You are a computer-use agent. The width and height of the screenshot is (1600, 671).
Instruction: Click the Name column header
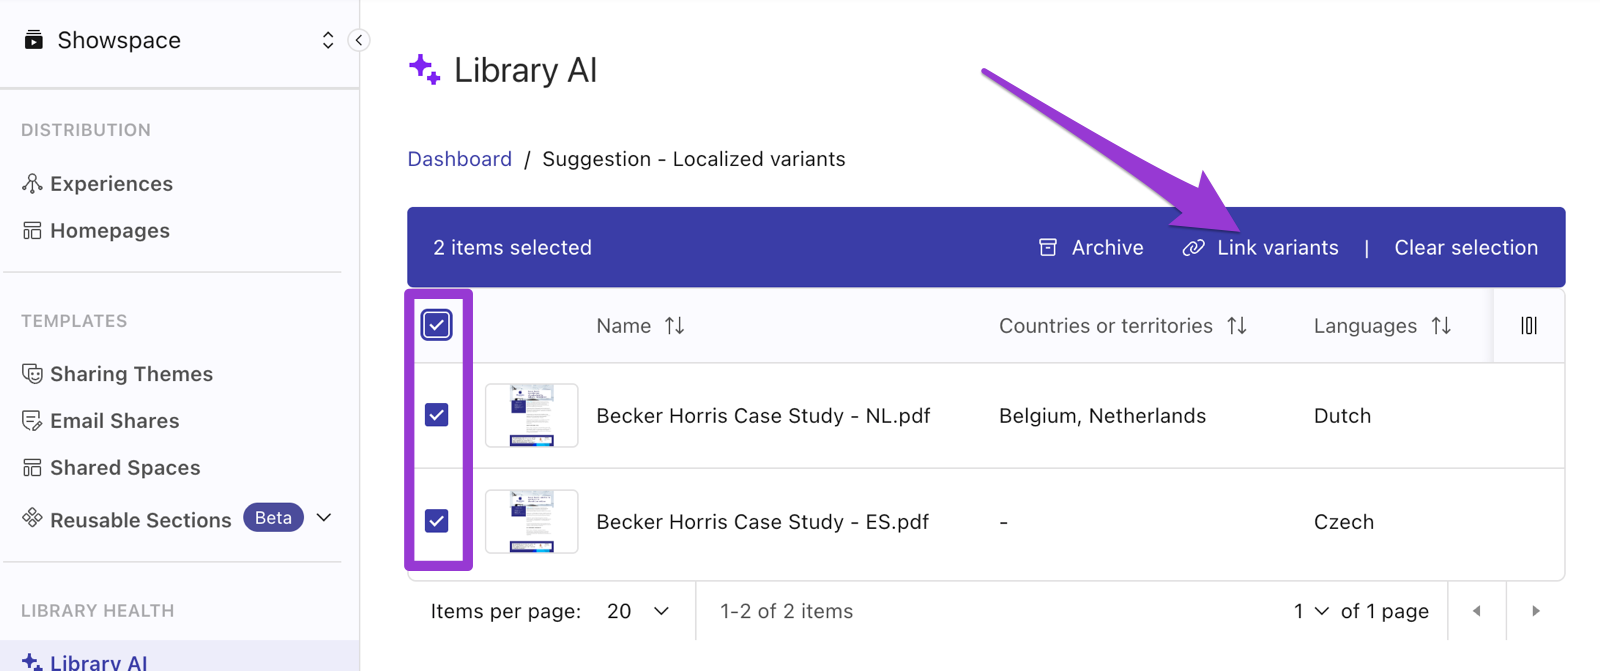coord(623,326)
